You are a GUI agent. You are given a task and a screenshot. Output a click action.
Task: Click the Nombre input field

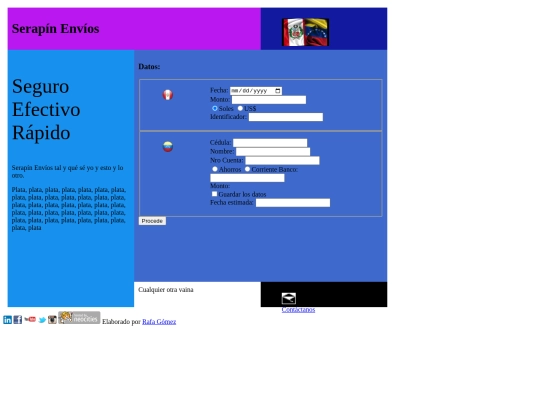pyautogui.click(x=273, y=152)
